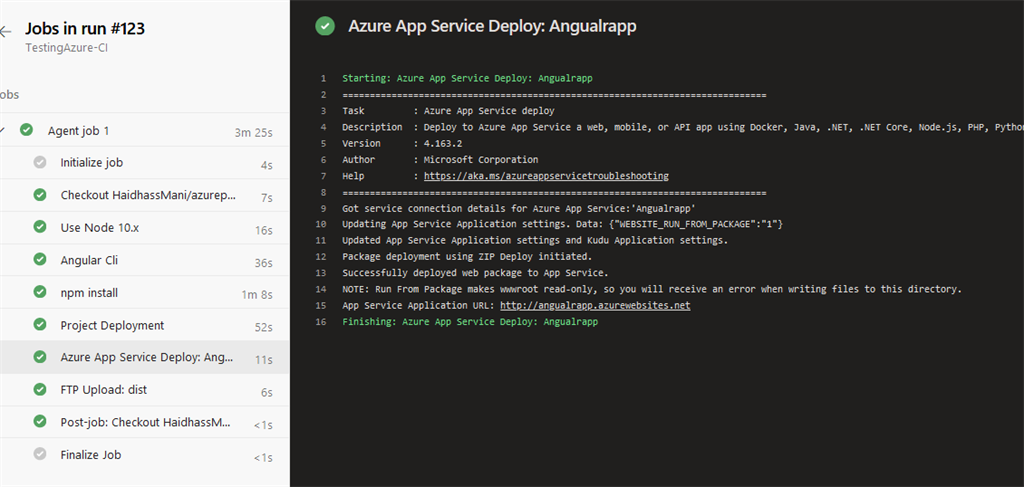Click the Task Azure App Service deploy line
Image resolution: width=1024 pixels, height=487 pixels.
tap(448, 111)
